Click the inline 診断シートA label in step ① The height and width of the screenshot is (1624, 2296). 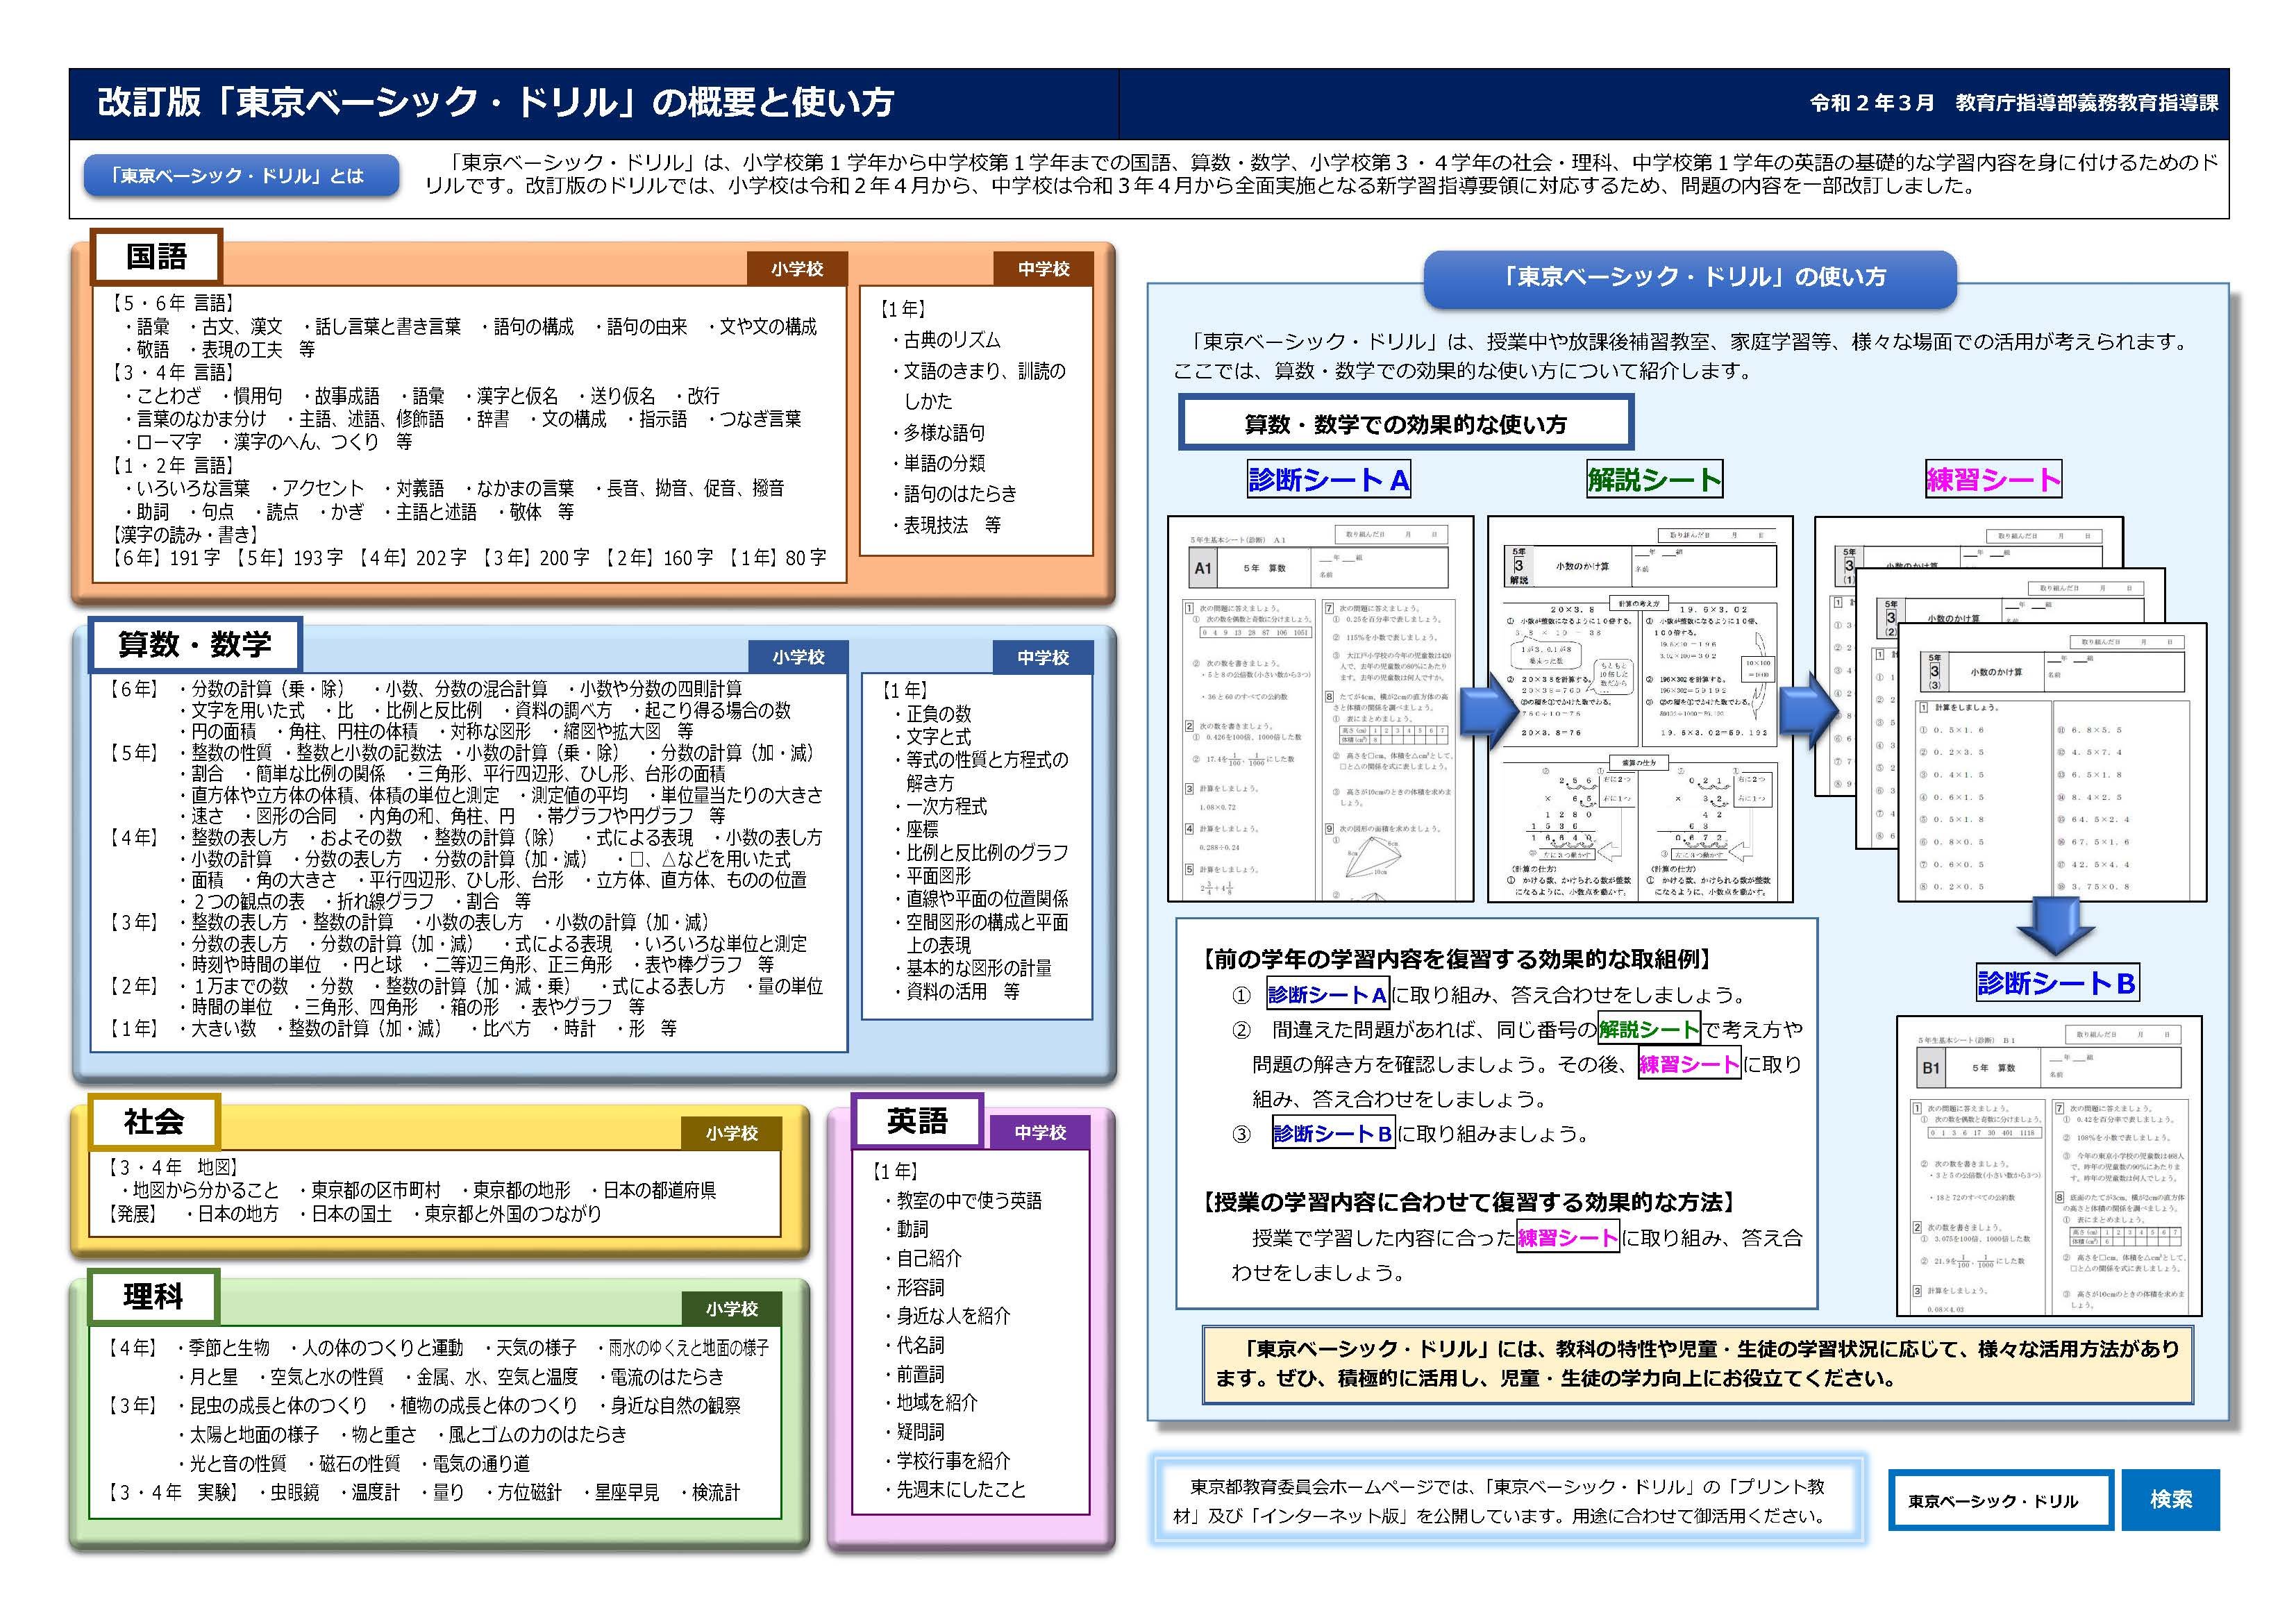[1328, 994]
